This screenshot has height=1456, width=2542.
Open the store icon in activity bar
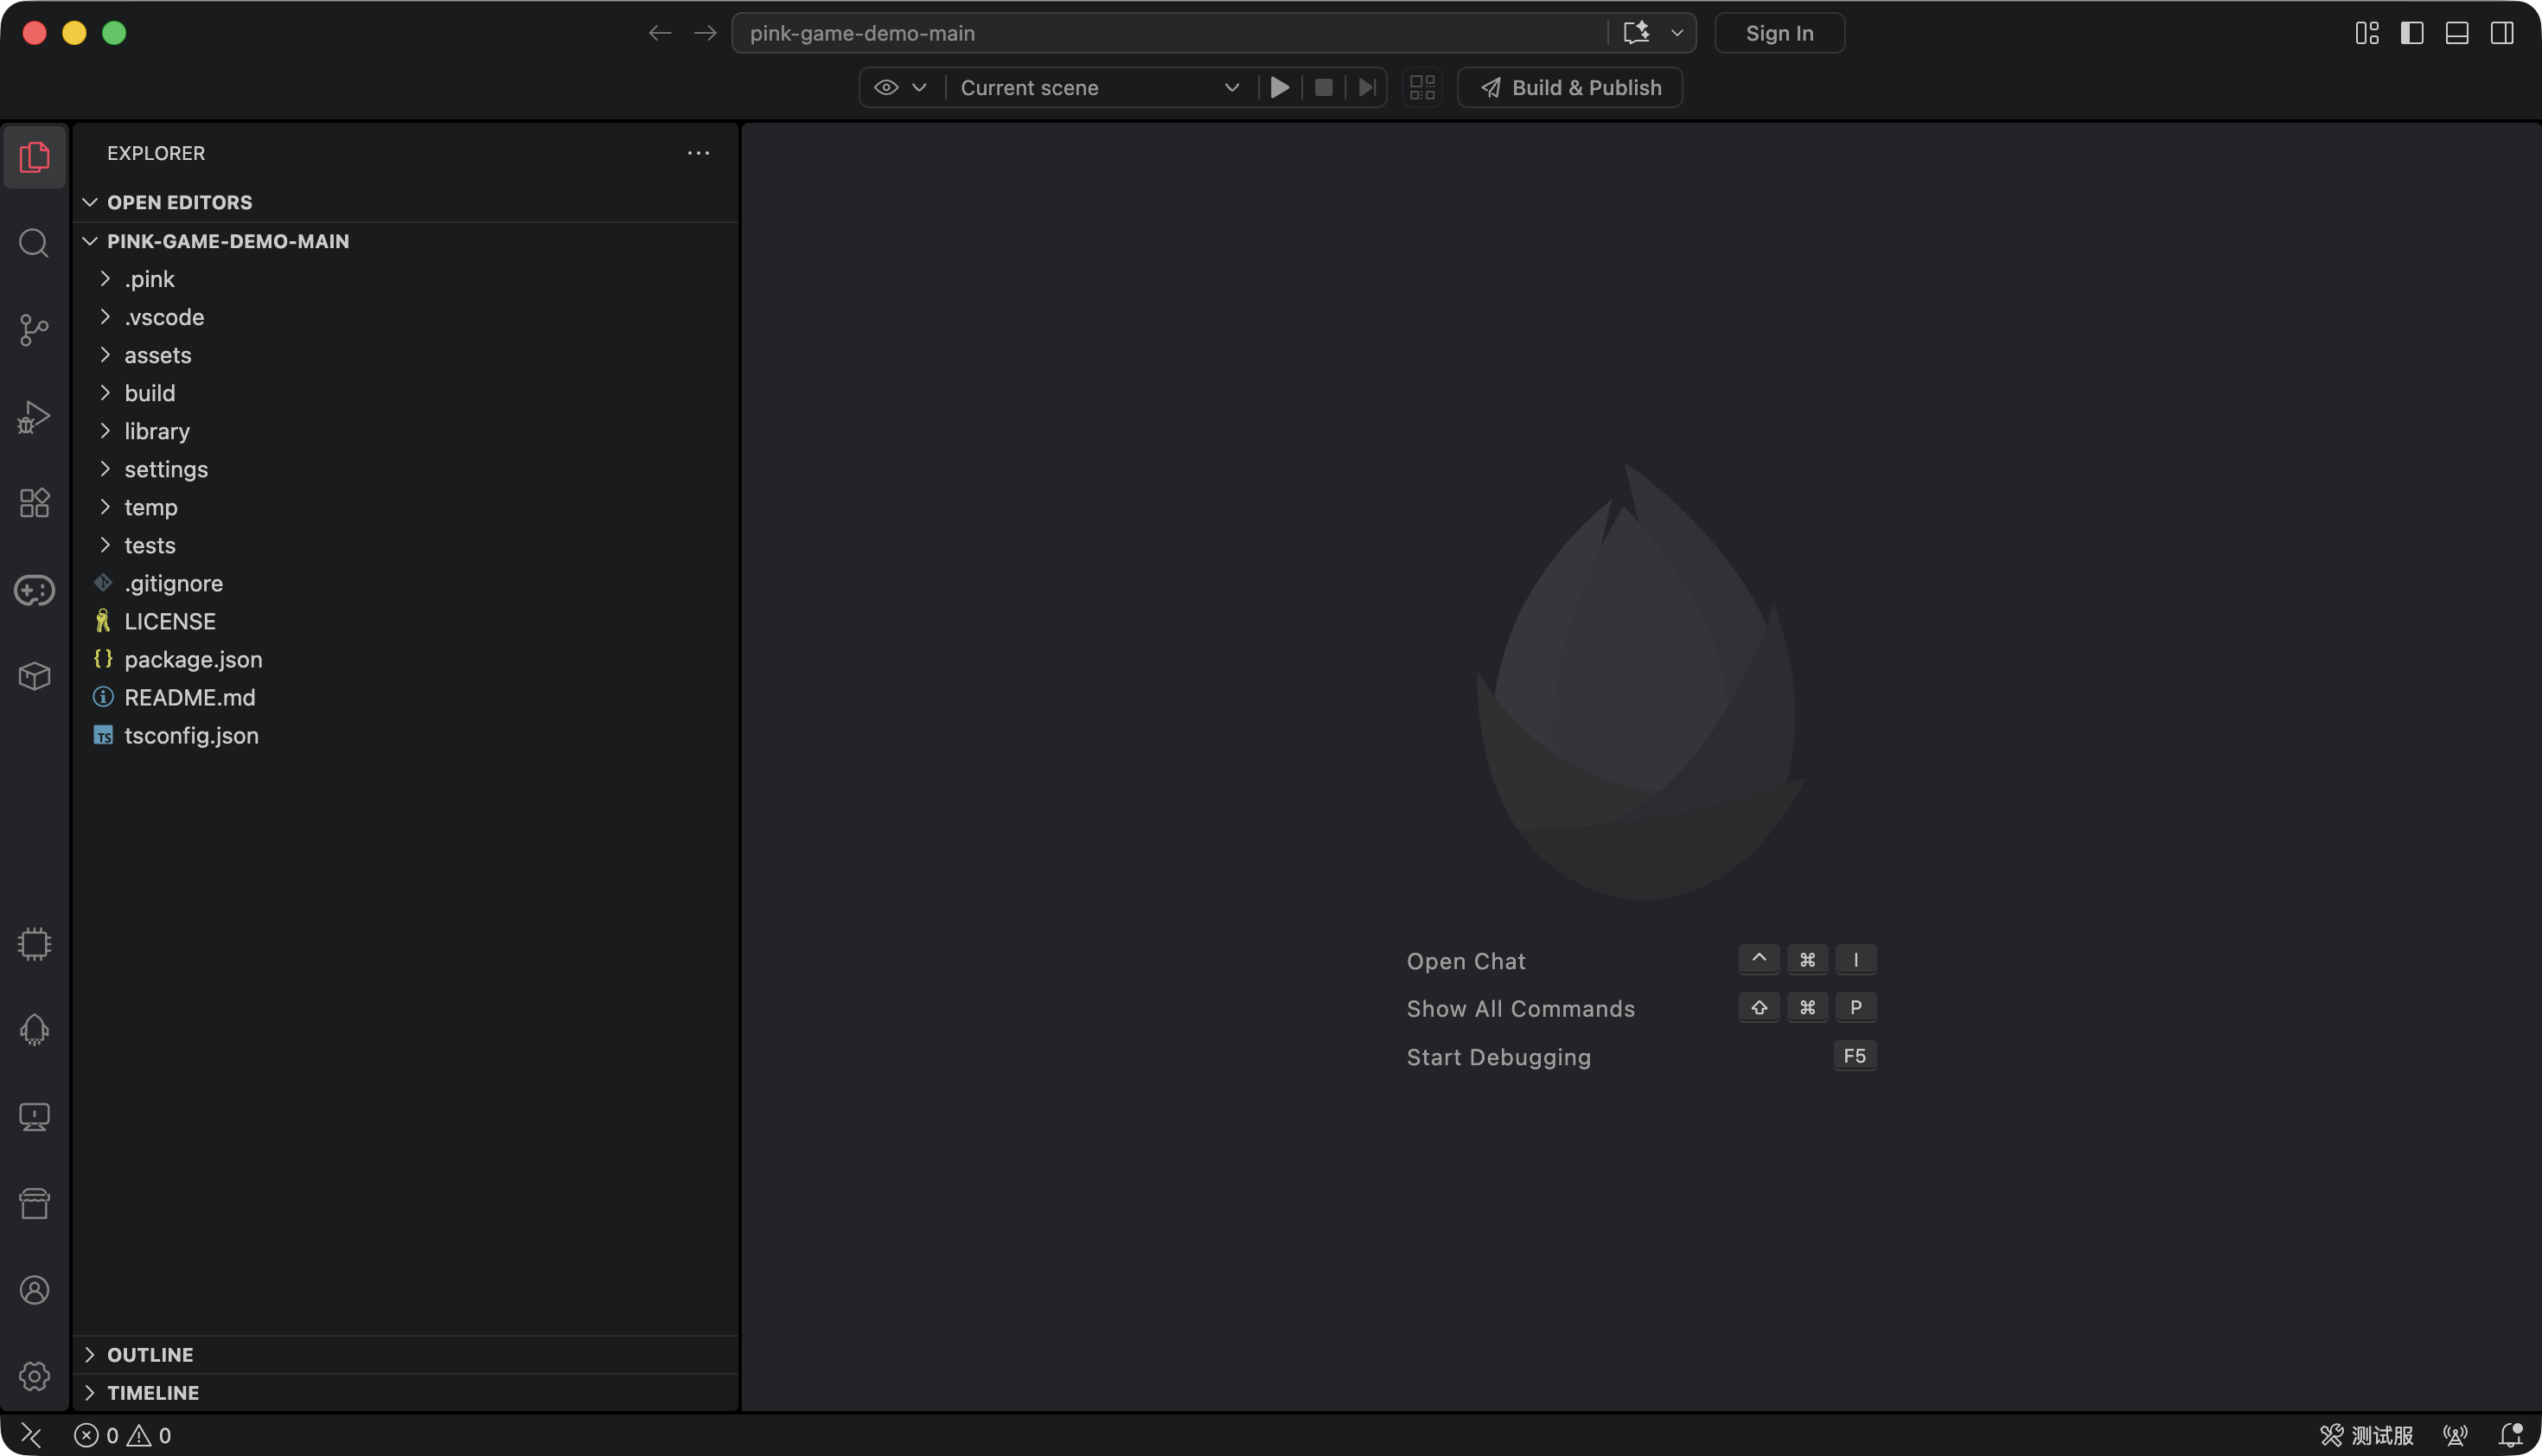tap(34, 1204)
